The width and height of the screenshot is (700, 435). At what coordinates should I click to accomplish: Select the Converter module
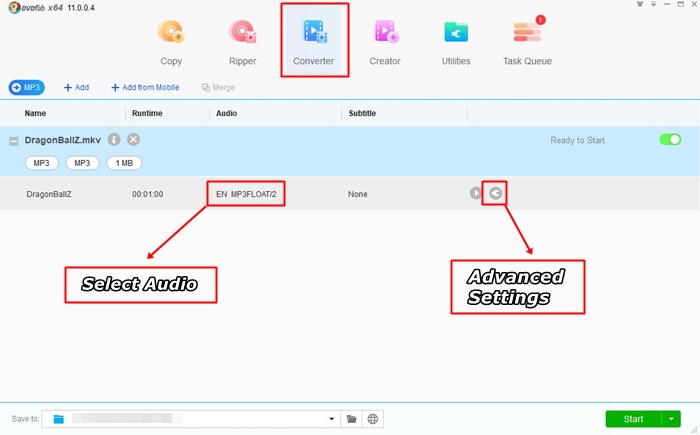click(x=314, y=42)
